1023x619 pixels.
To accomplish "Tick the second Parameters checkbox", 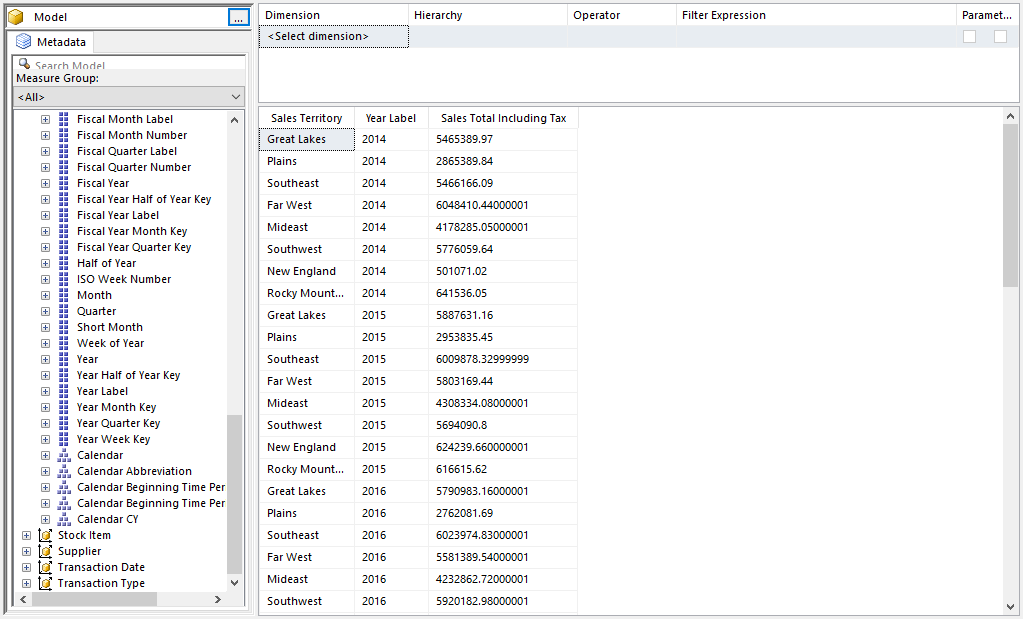I will point(1000,36).
